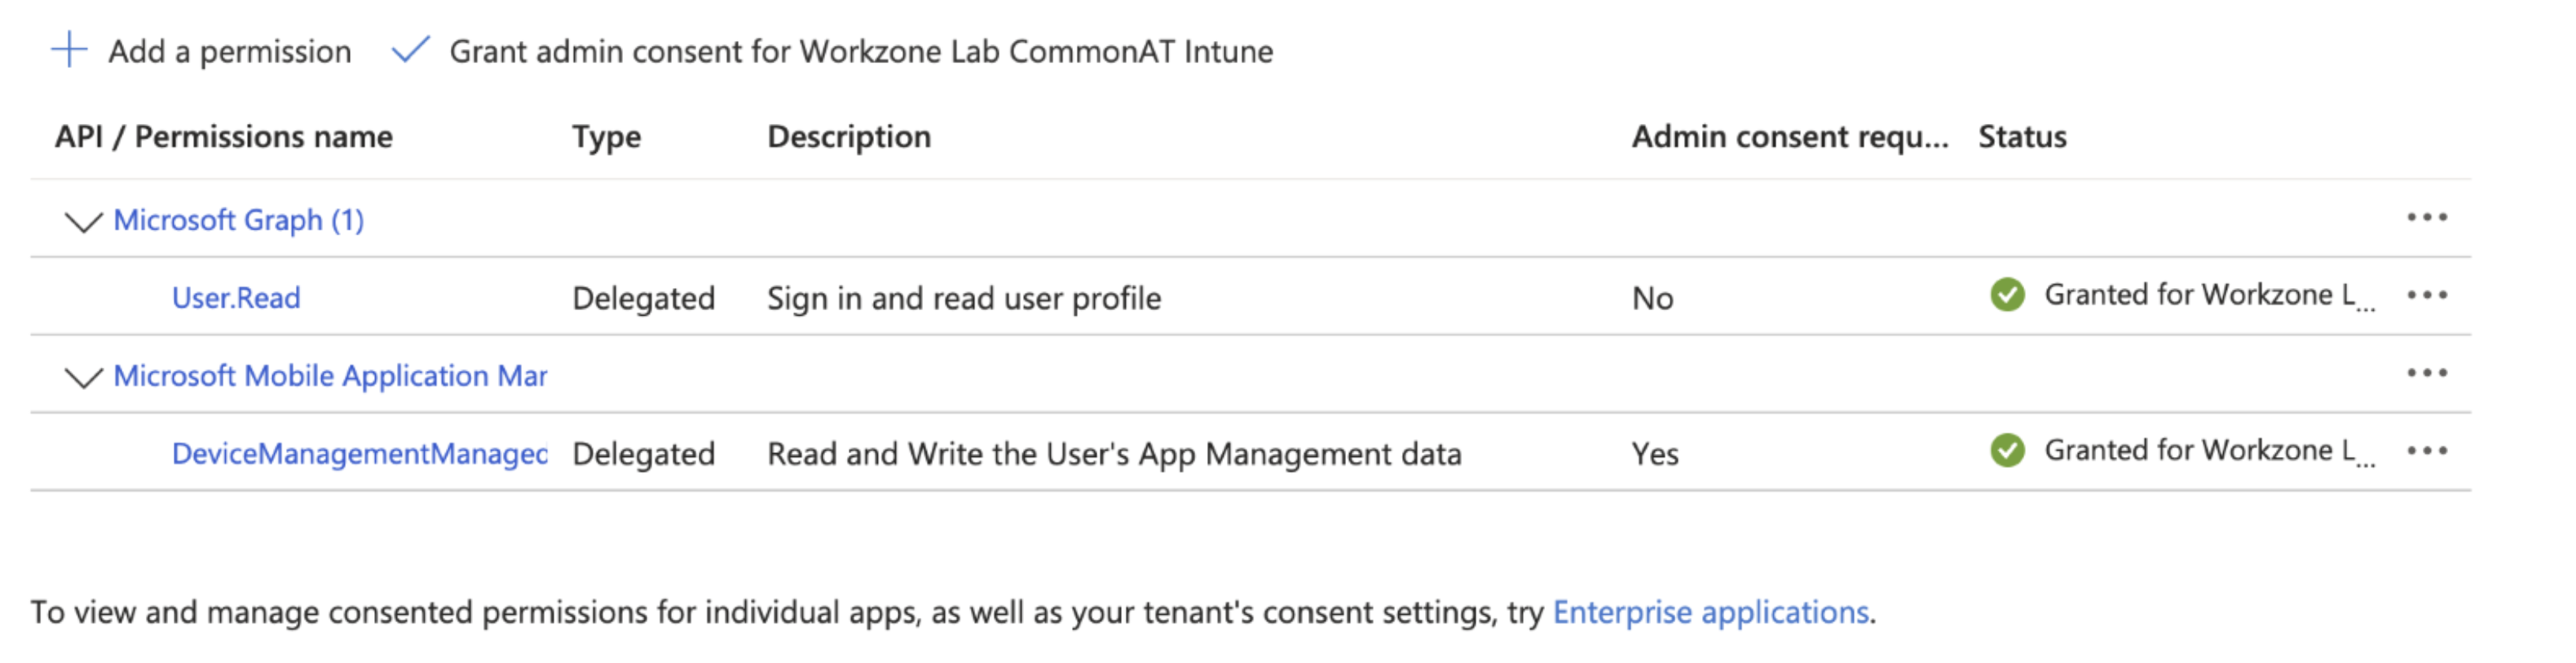The width and height of the screenshot is (2576, 663).
Task: Click the User.Read permission link
Action: 236,298
